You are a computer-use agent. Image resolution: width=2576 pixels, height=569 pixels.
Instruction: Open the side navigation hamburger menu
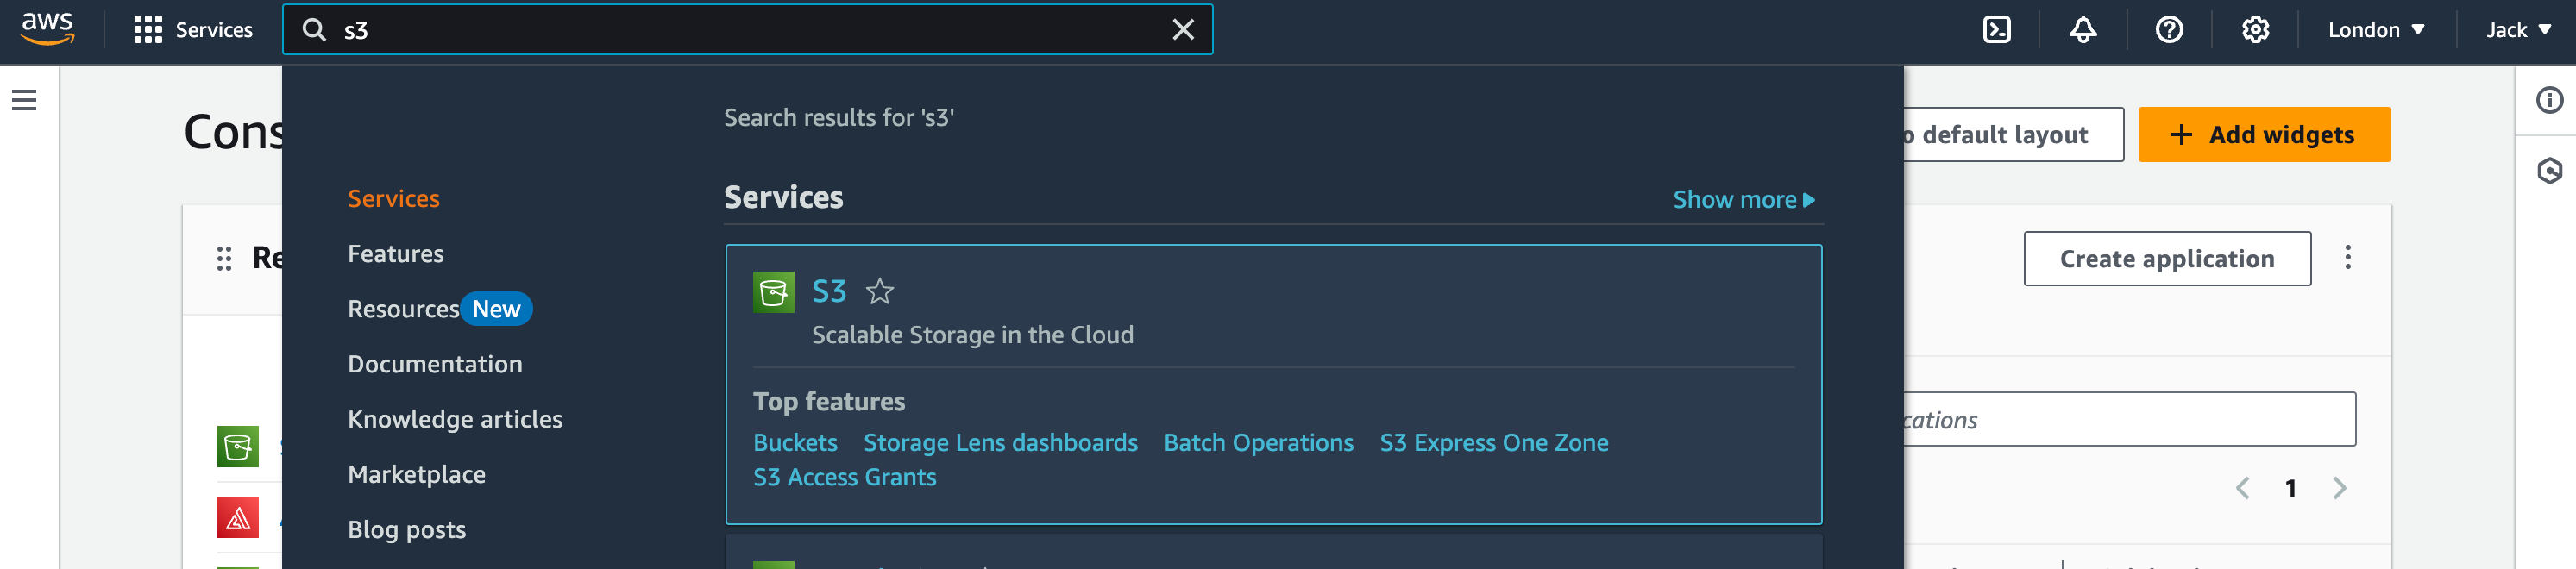[x=24, y=100]
